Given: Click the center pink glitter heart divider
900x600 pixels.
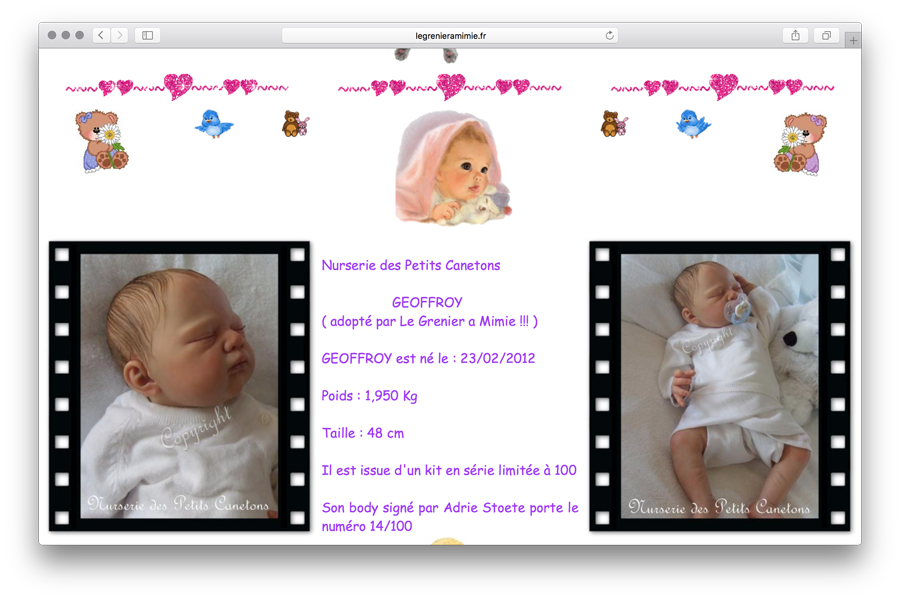Looking at the screenshot, I should [450, 87].
